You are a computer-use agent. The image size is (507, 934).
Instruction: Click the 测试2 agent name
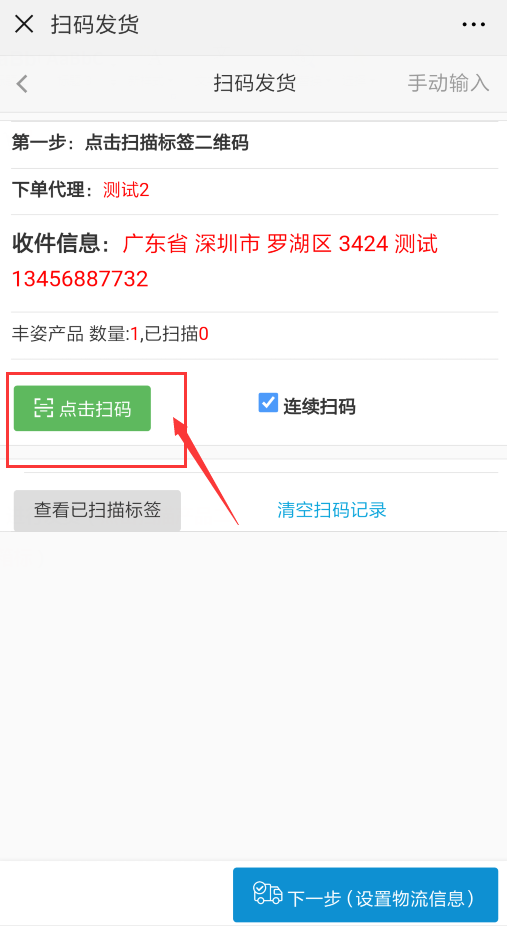126,191
